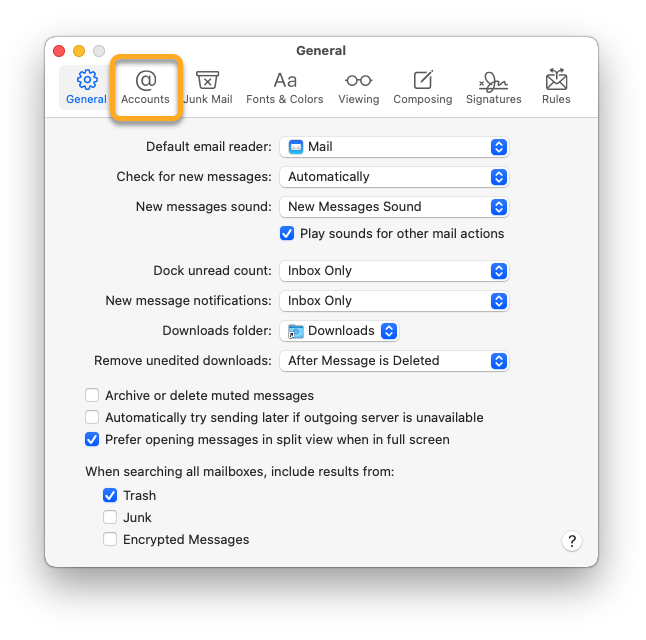Open the Signatures preferences pane
Viewport: 646px width, 640px height.
coord(493,88)
